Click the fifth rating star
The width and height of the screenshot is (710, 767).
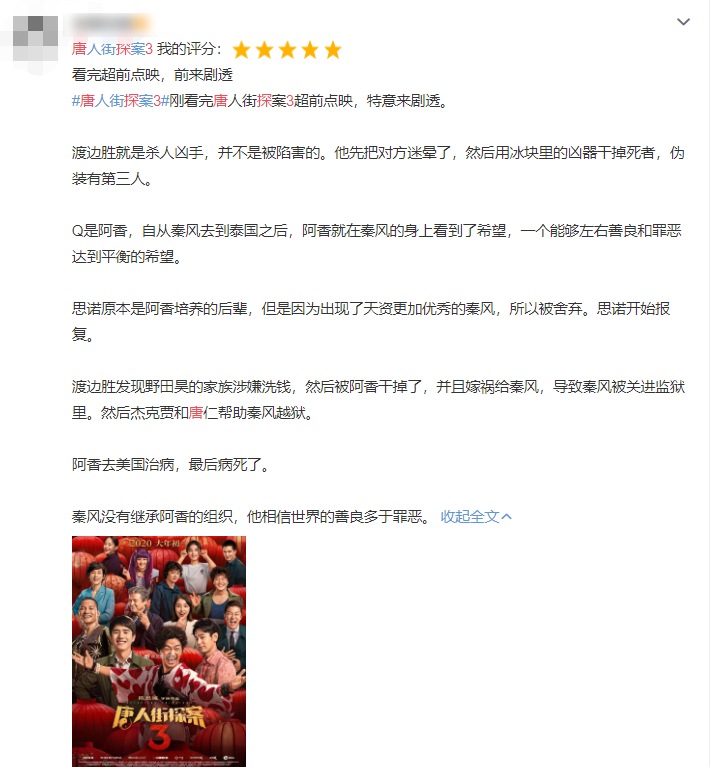coord(333,50)
